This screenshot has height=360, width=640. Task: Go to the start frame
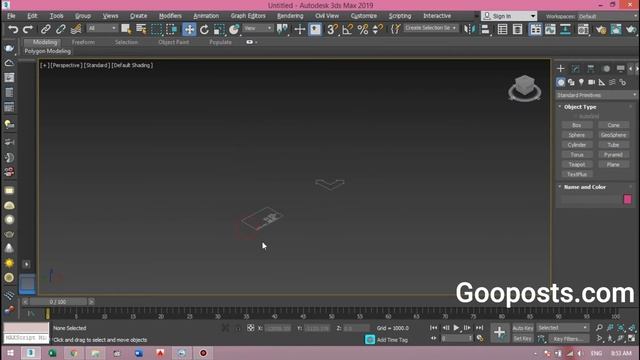pos(433,328)
